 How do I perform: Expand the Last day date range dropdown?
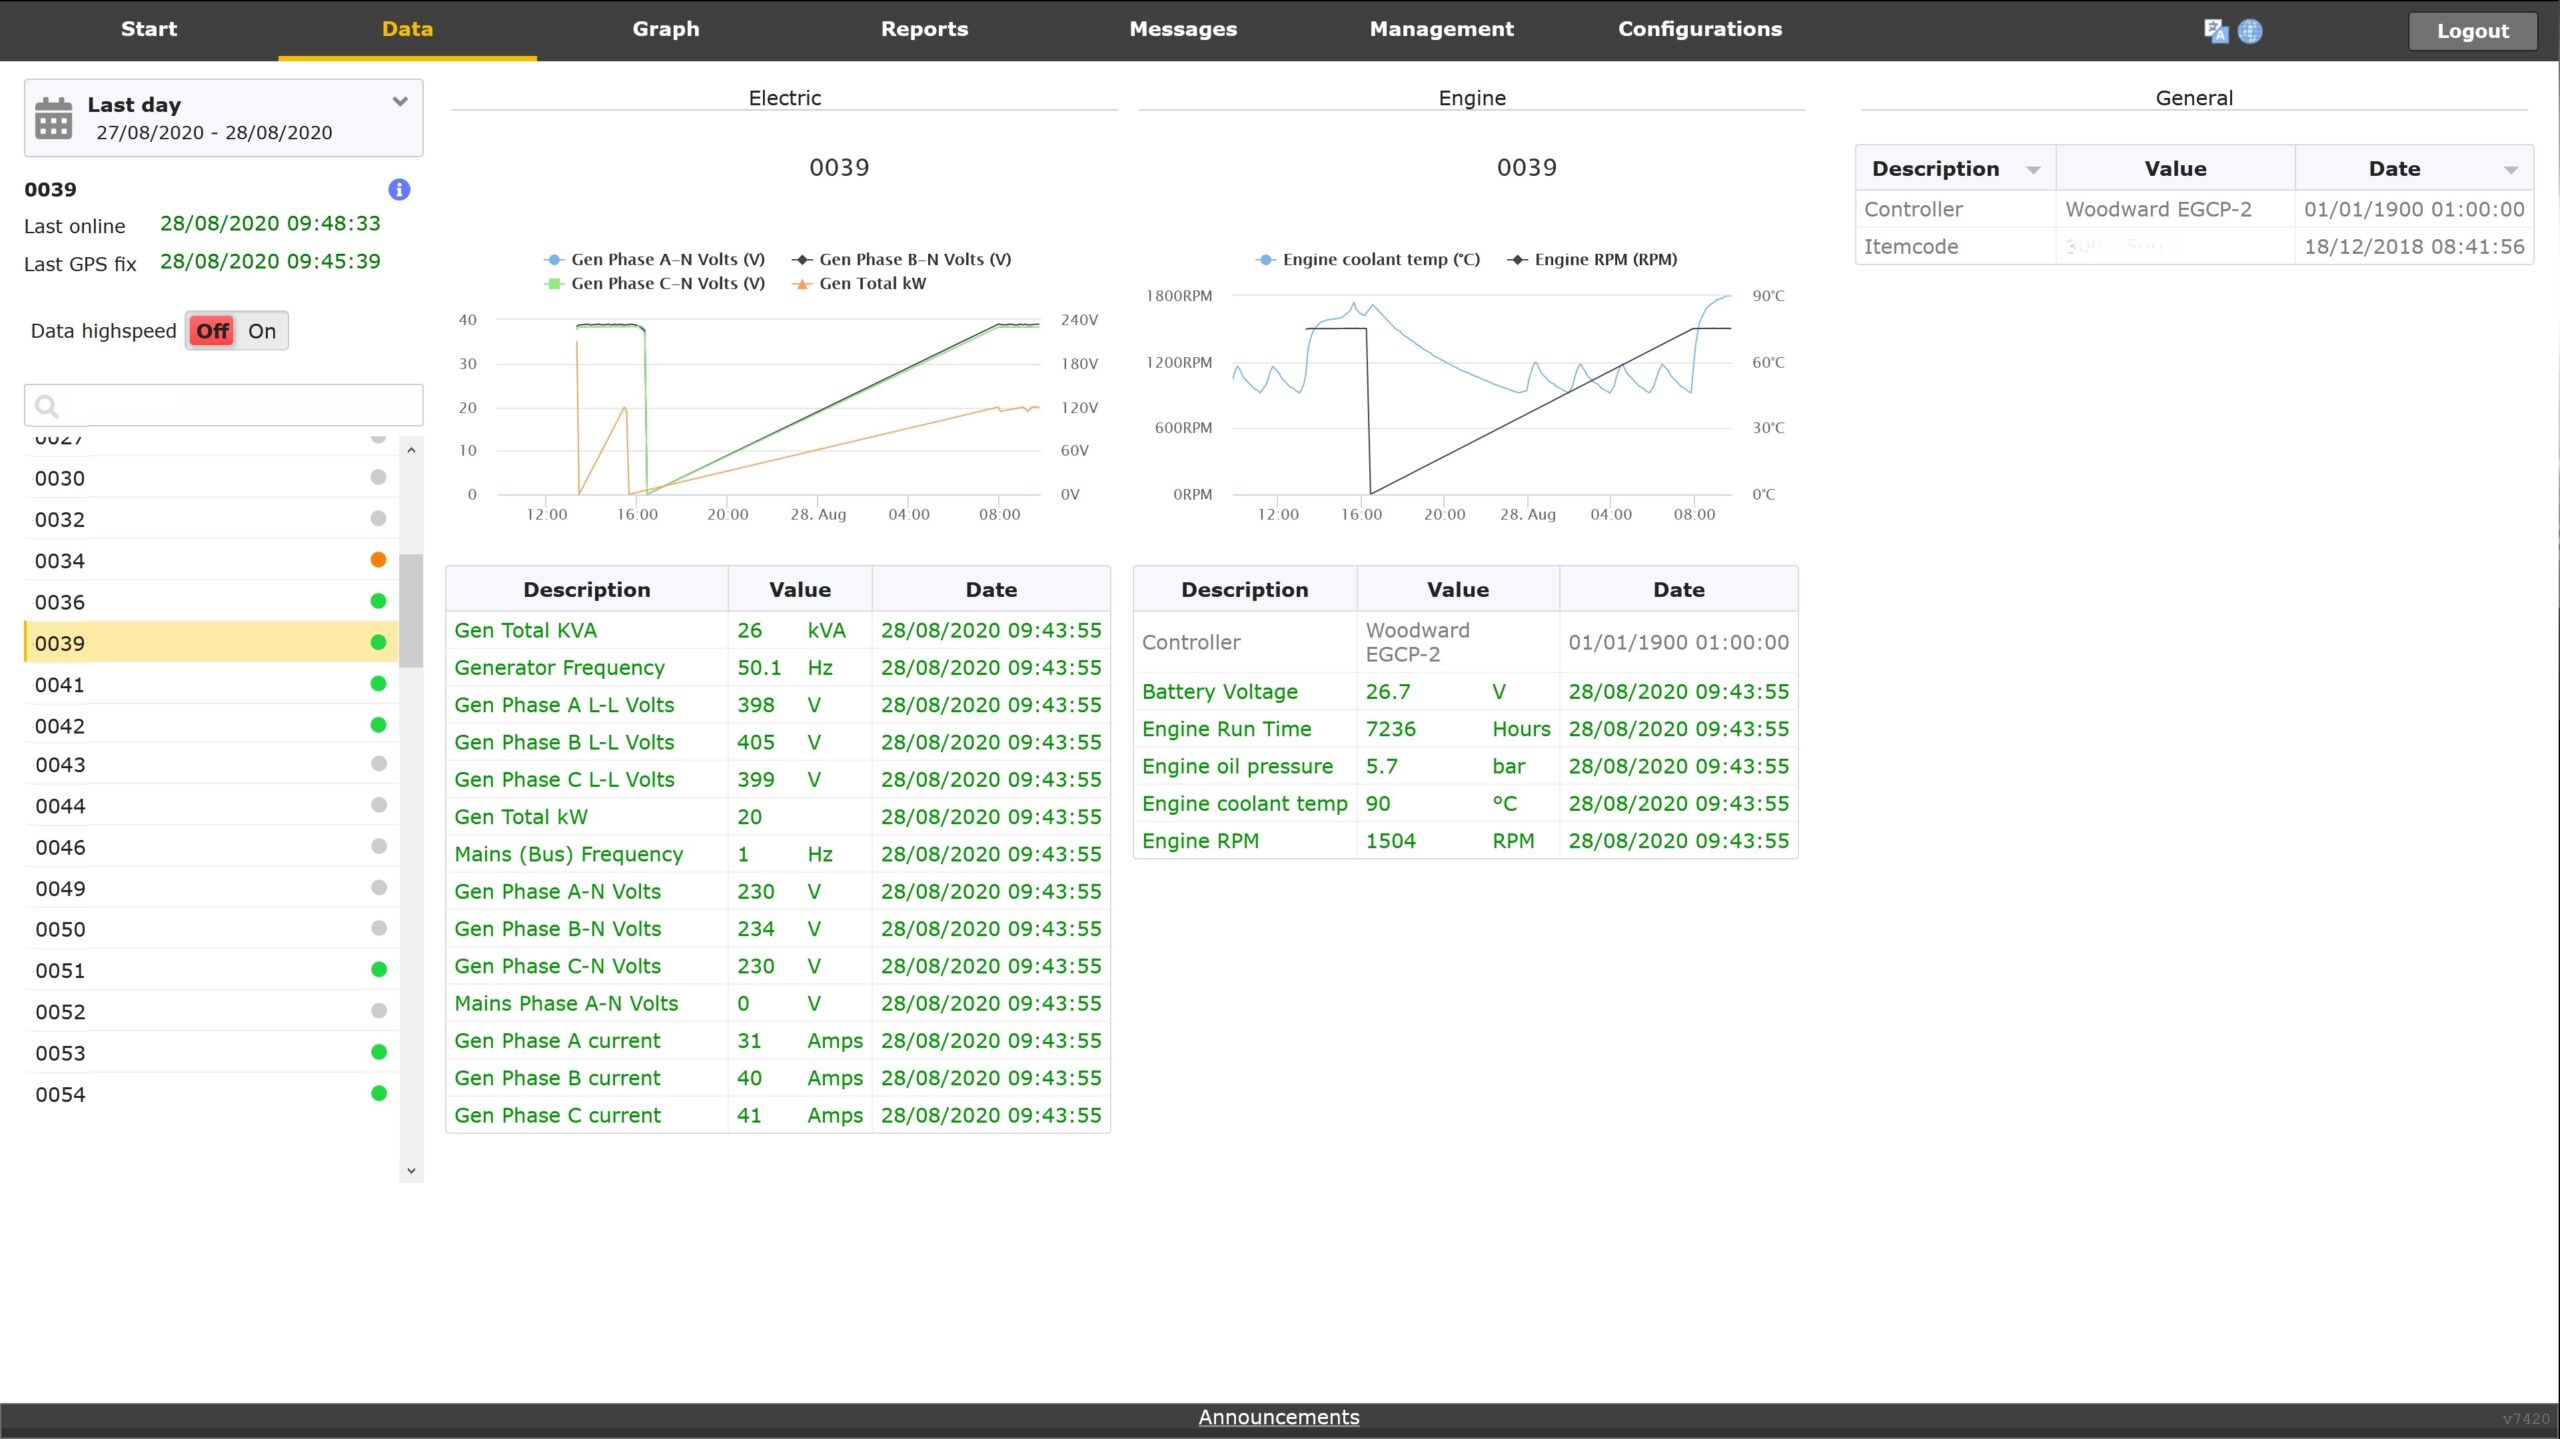coord(400,101)
